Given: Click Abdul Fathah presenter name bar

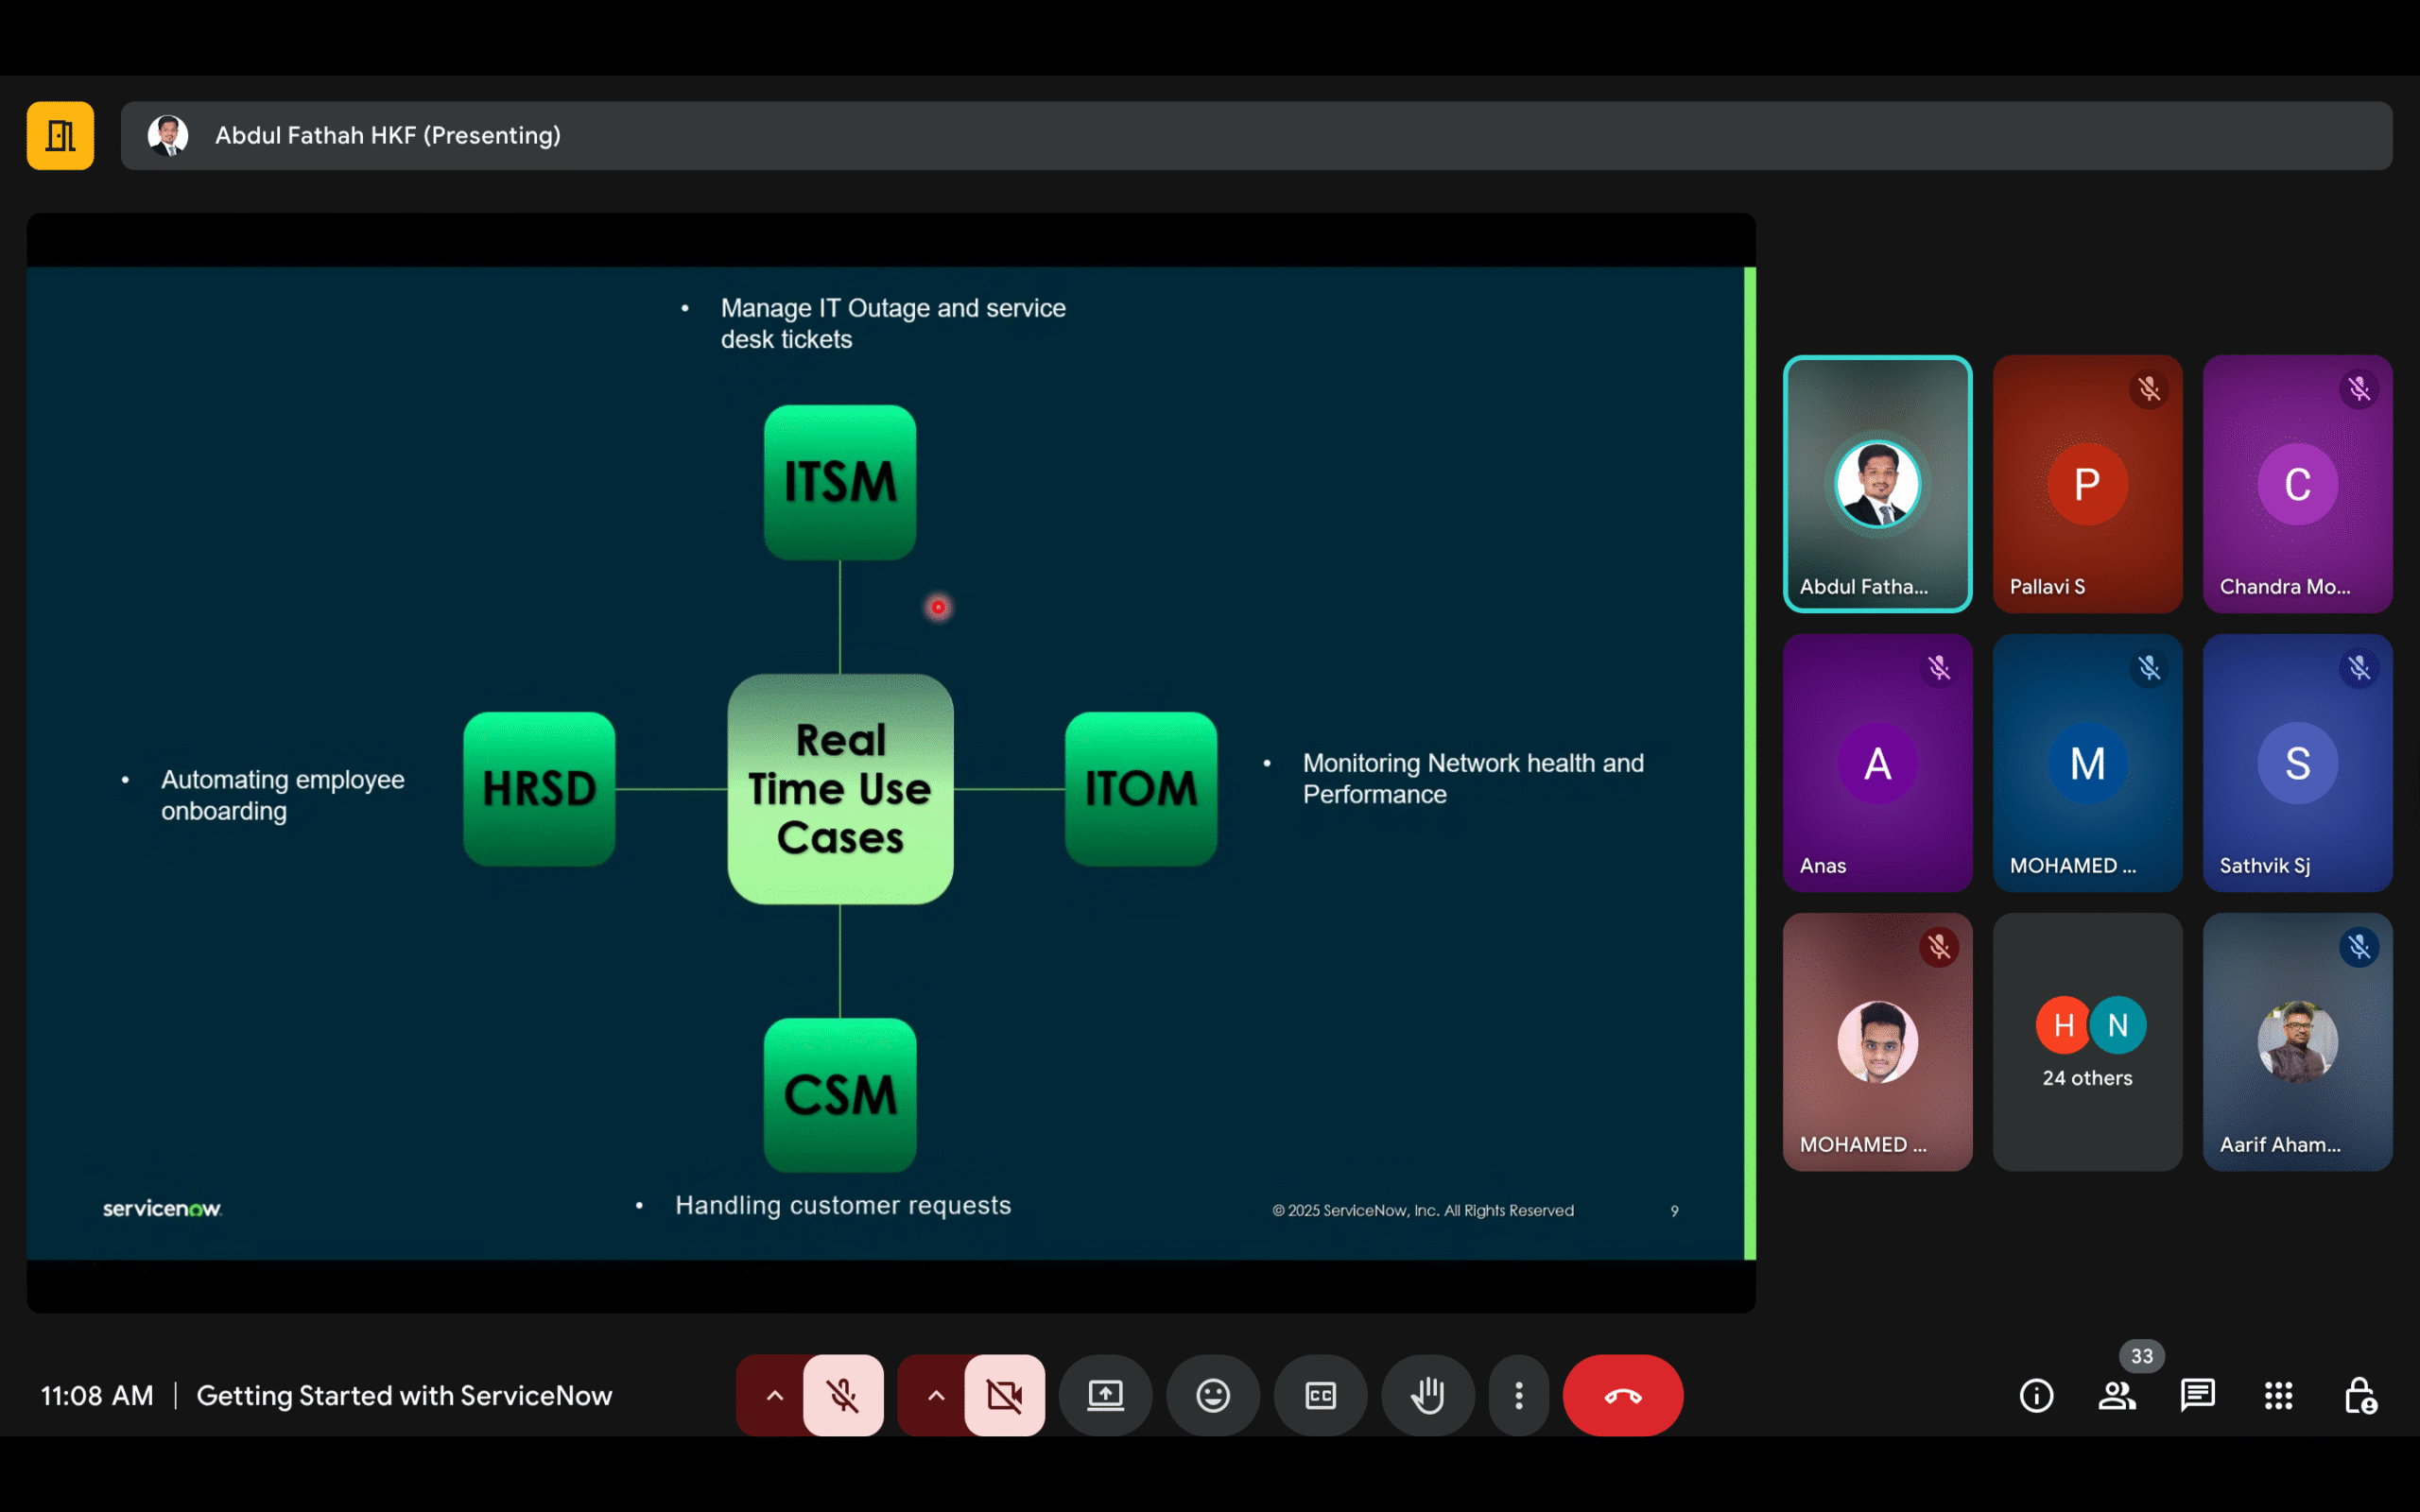Looking at the screenshot, I should (386, 135).
